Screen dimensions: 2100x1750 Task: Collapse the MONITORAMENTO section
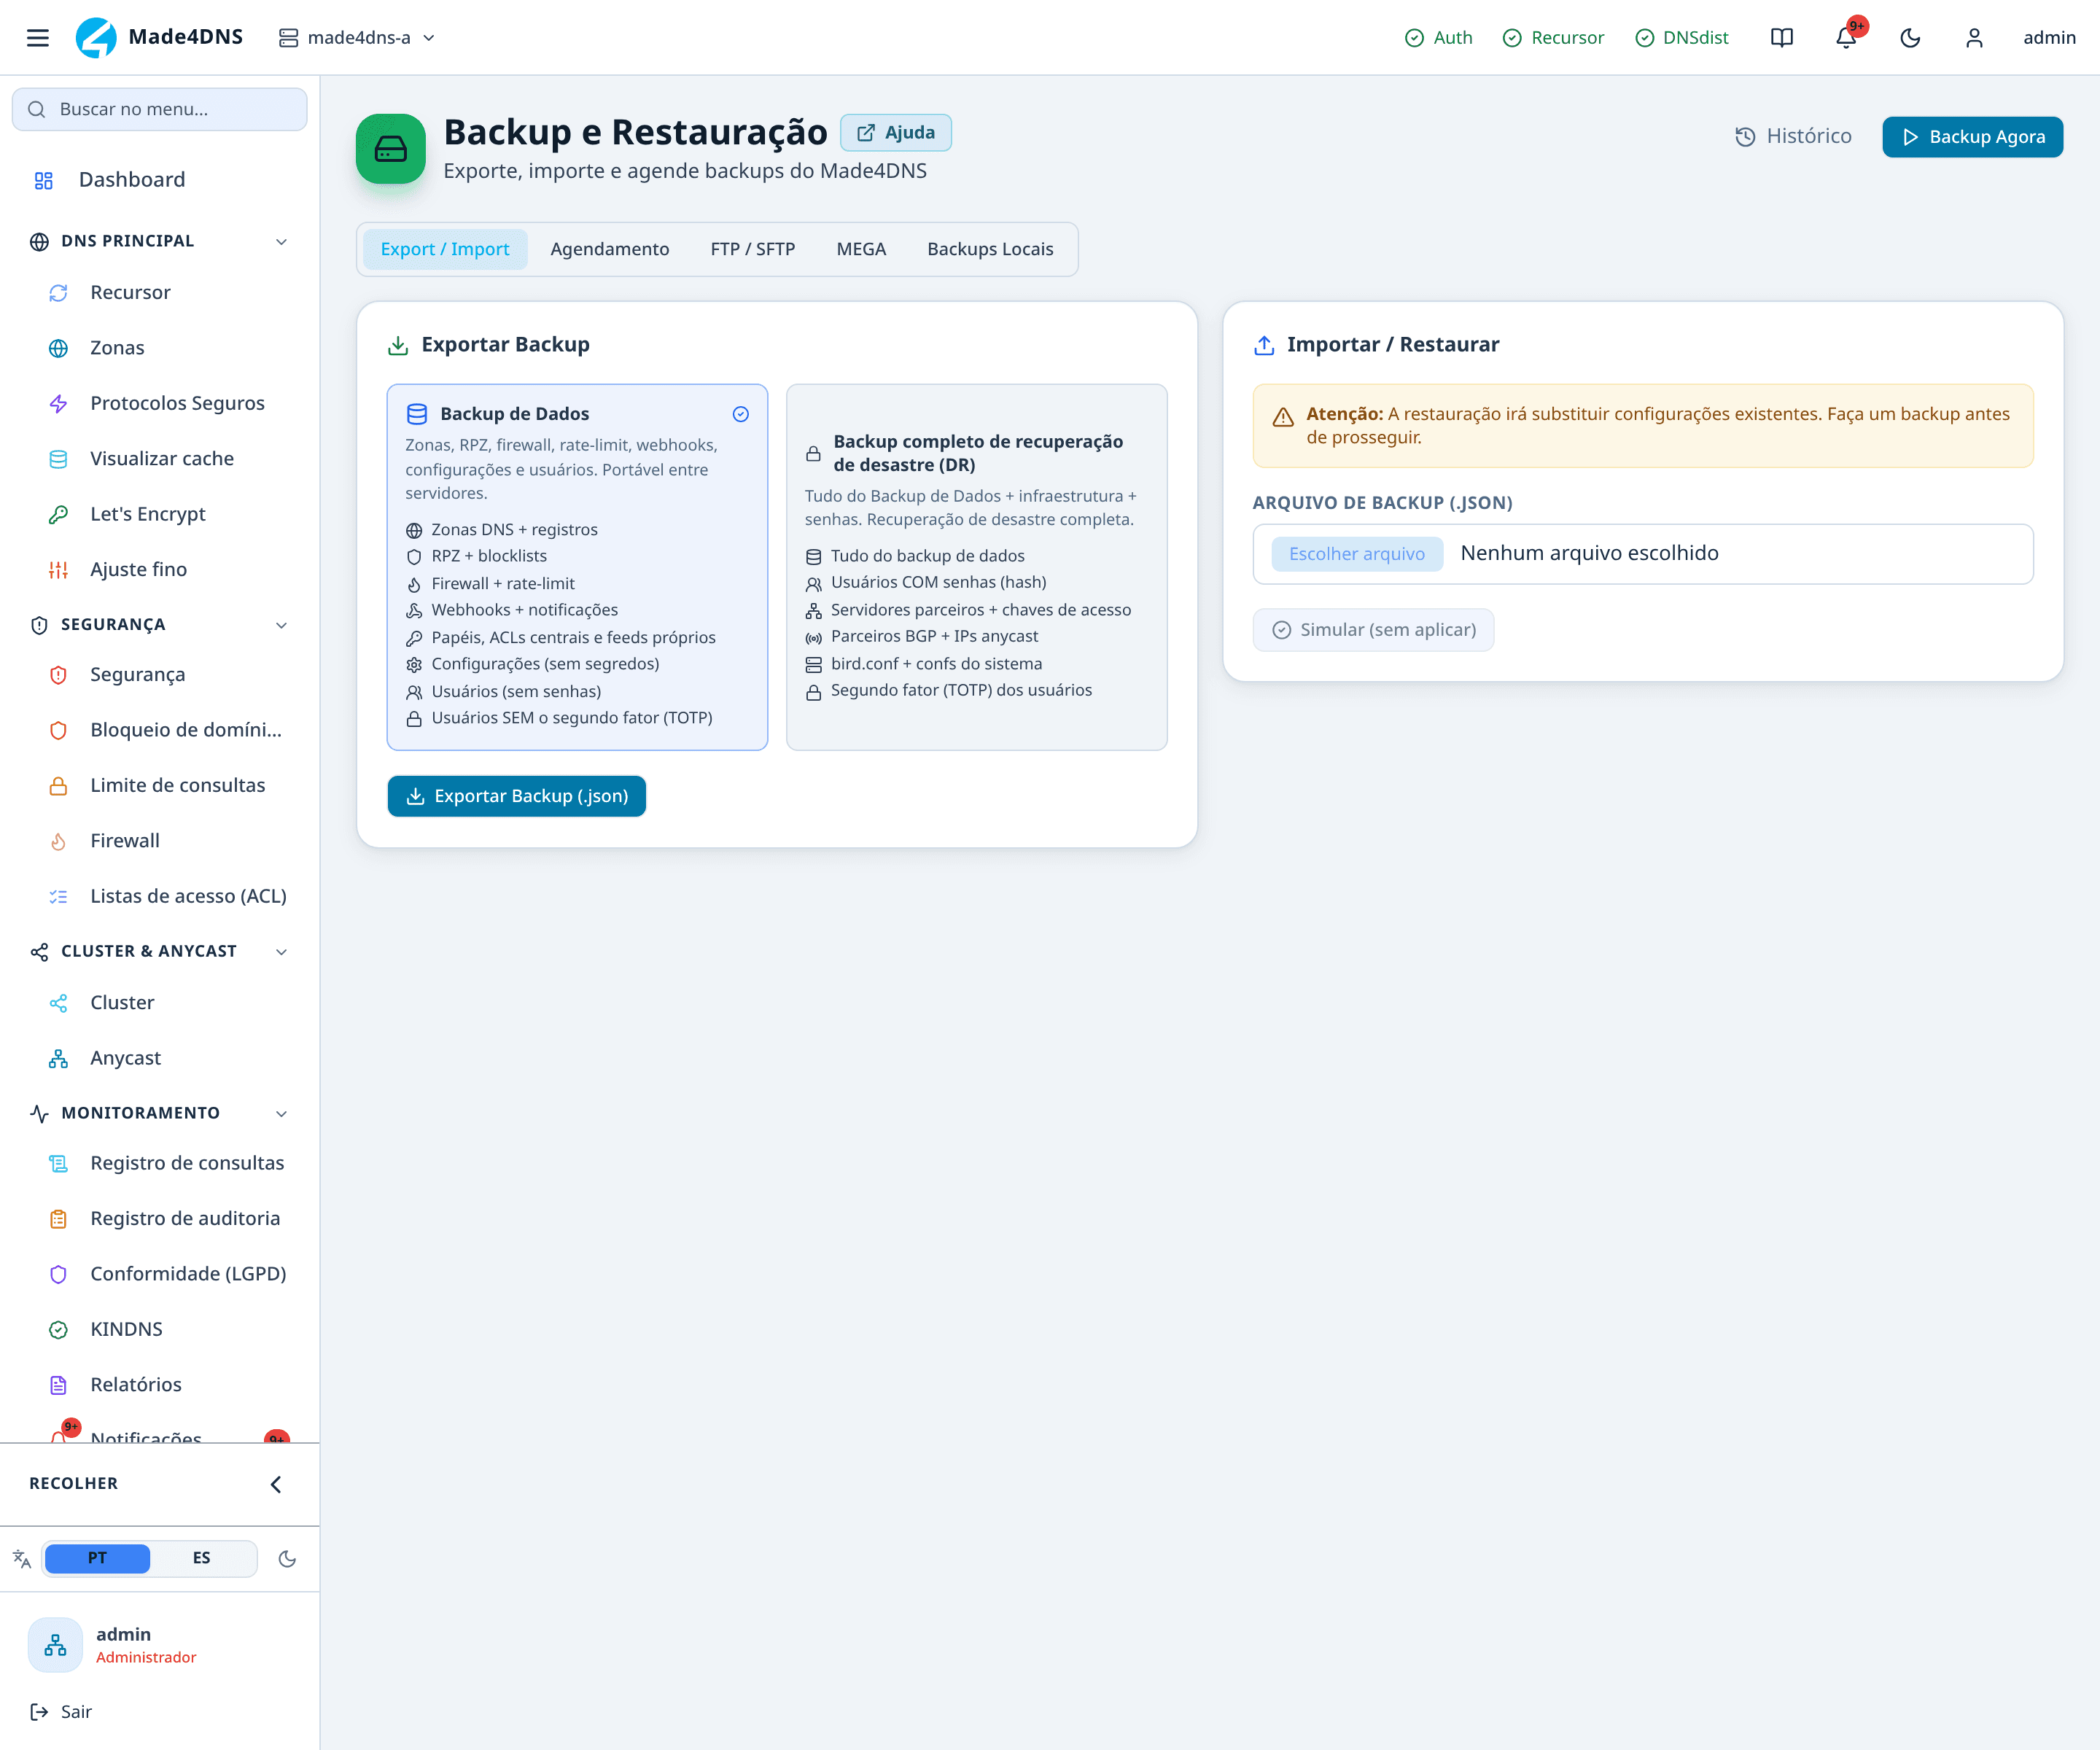click(160, 1113)
